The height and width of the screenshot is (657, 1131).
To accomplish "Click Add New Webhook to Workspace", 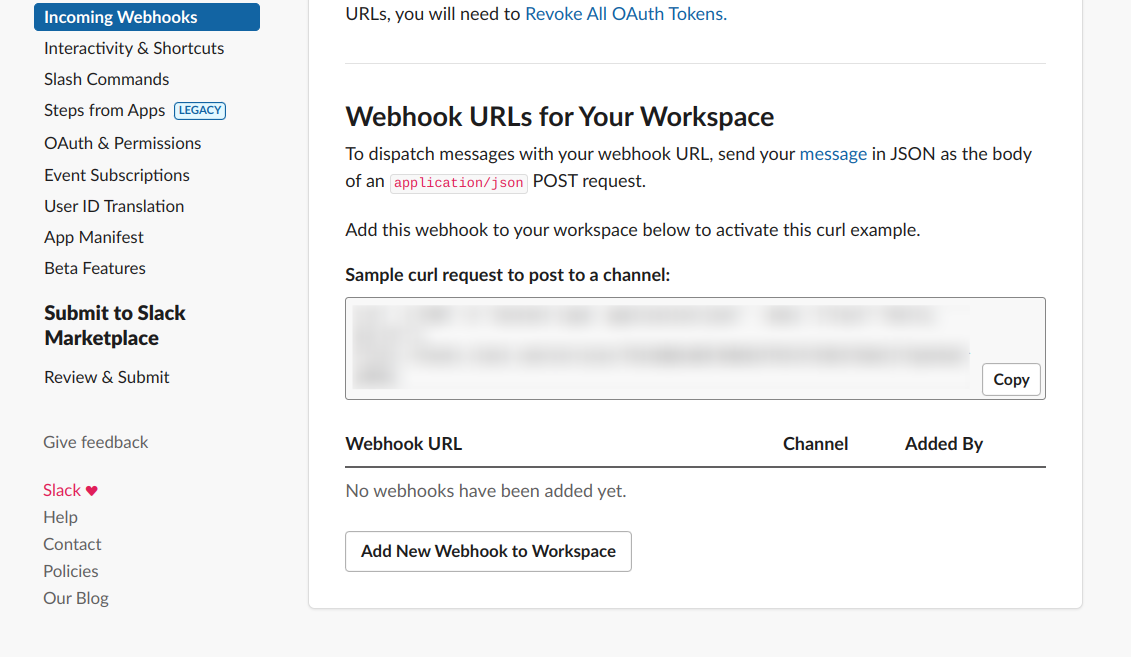I will coord(488,551).
